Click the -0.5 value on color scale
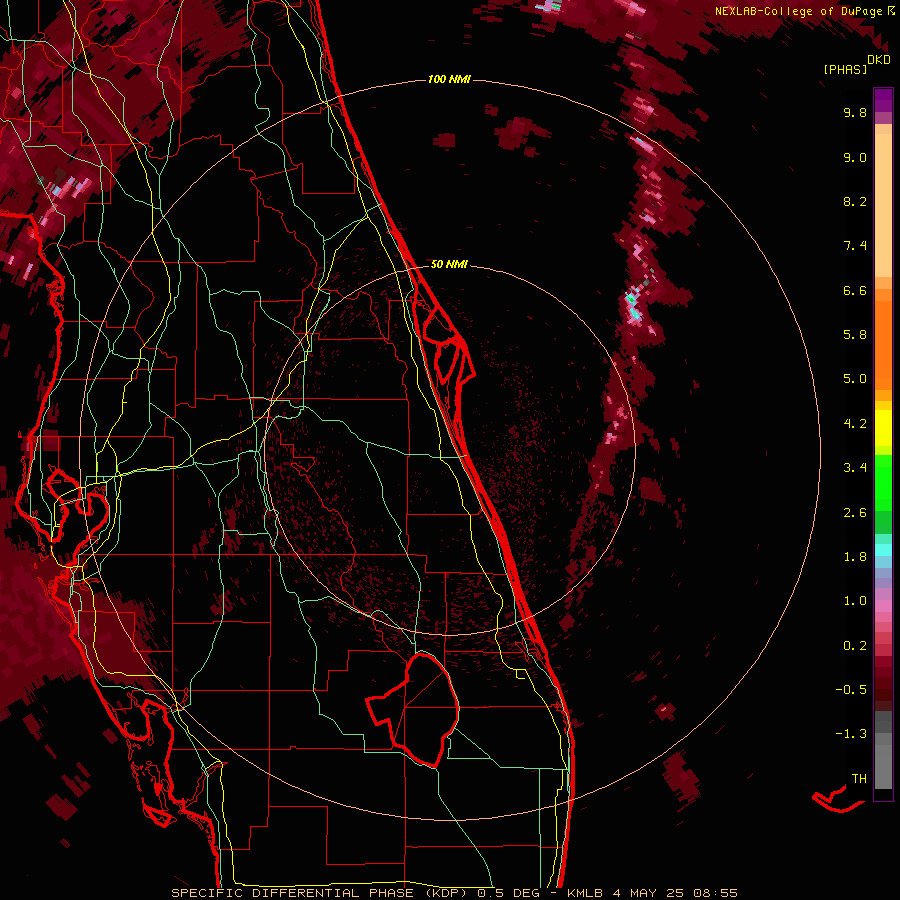This screenshot has width=900, height=900. coord(851,690)
